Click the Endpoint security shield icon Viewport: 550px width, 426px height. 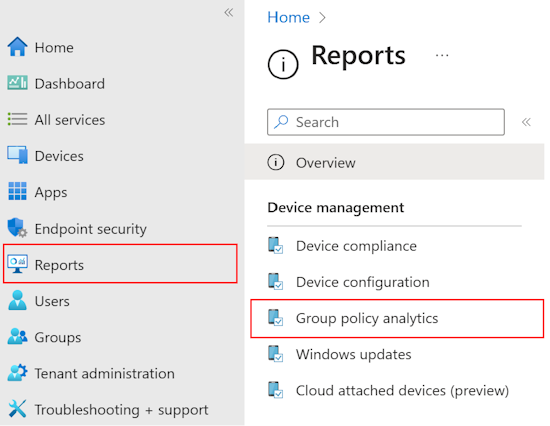(17, 228)
